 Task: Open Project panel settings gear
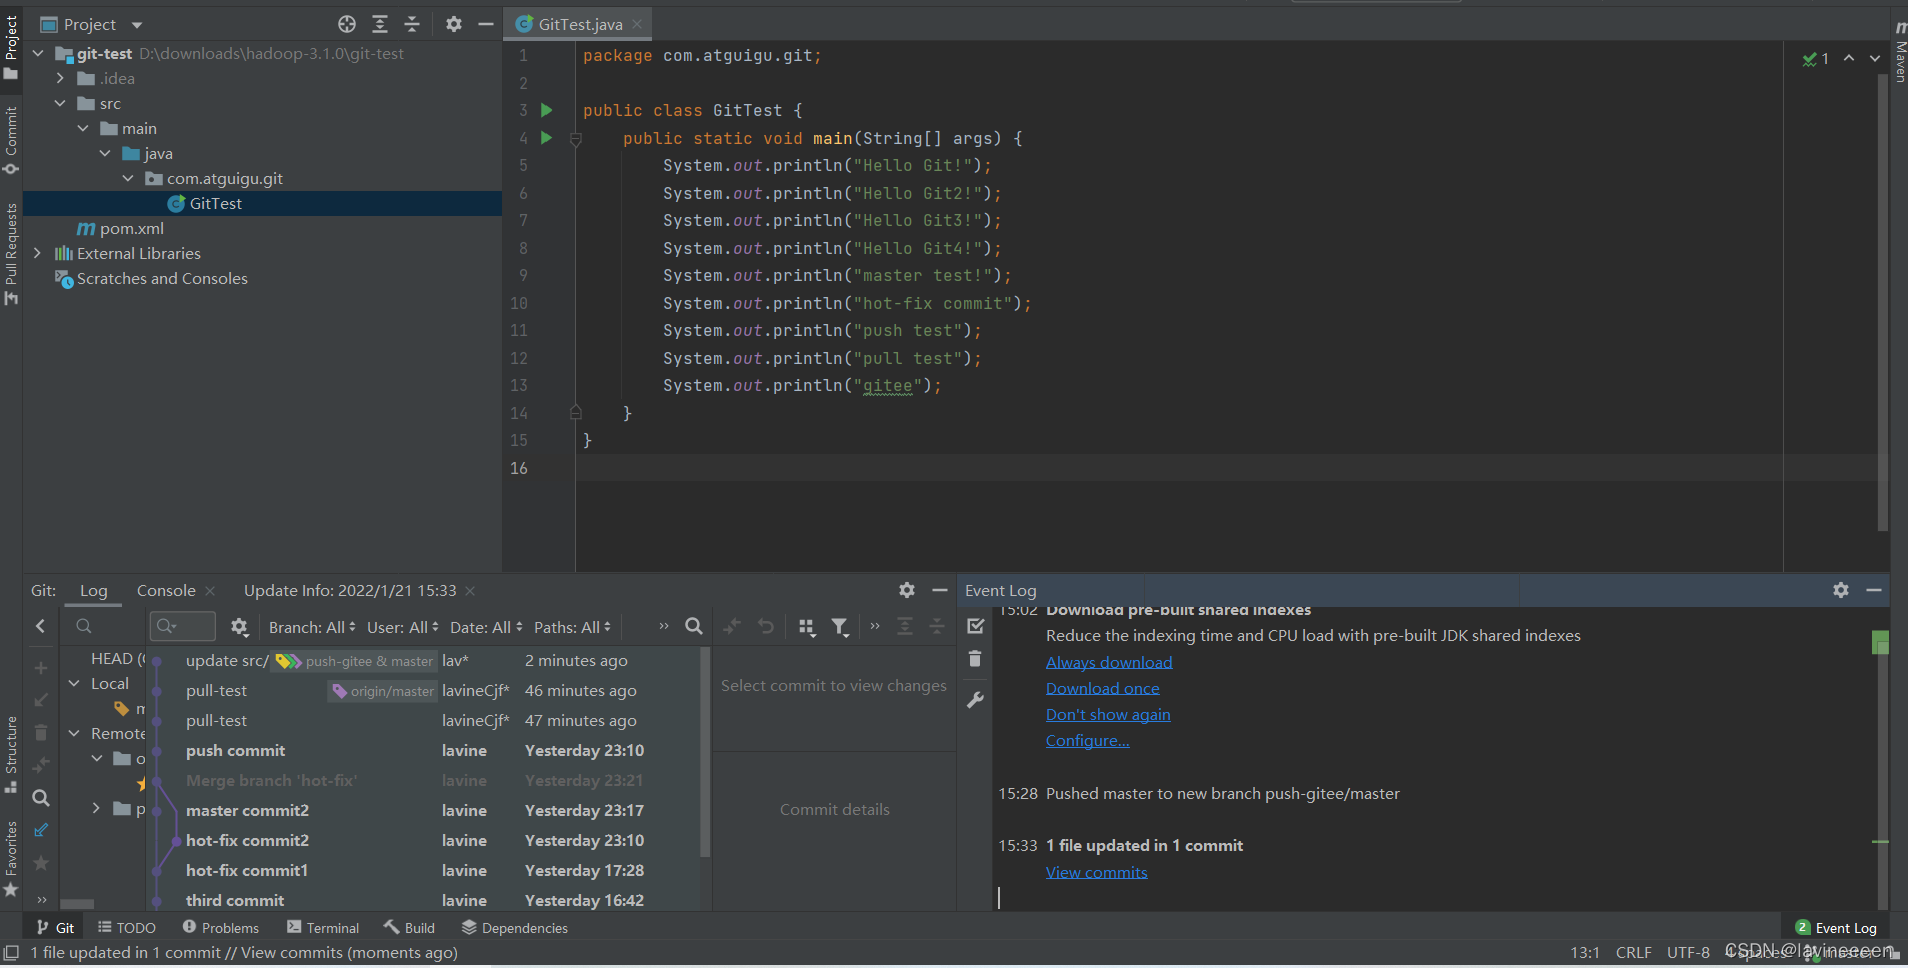[454, 24]
